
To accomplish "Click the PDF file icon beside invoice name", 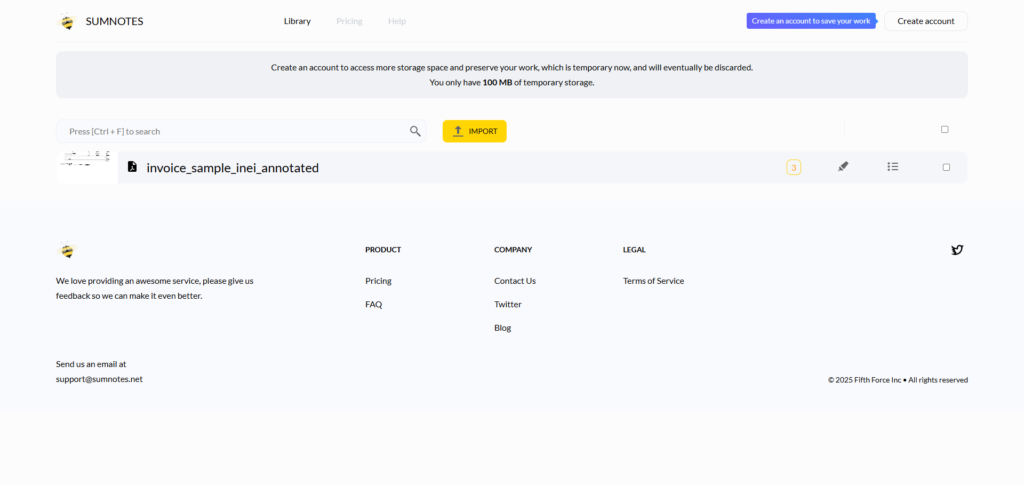I will (x=132, y=167).
